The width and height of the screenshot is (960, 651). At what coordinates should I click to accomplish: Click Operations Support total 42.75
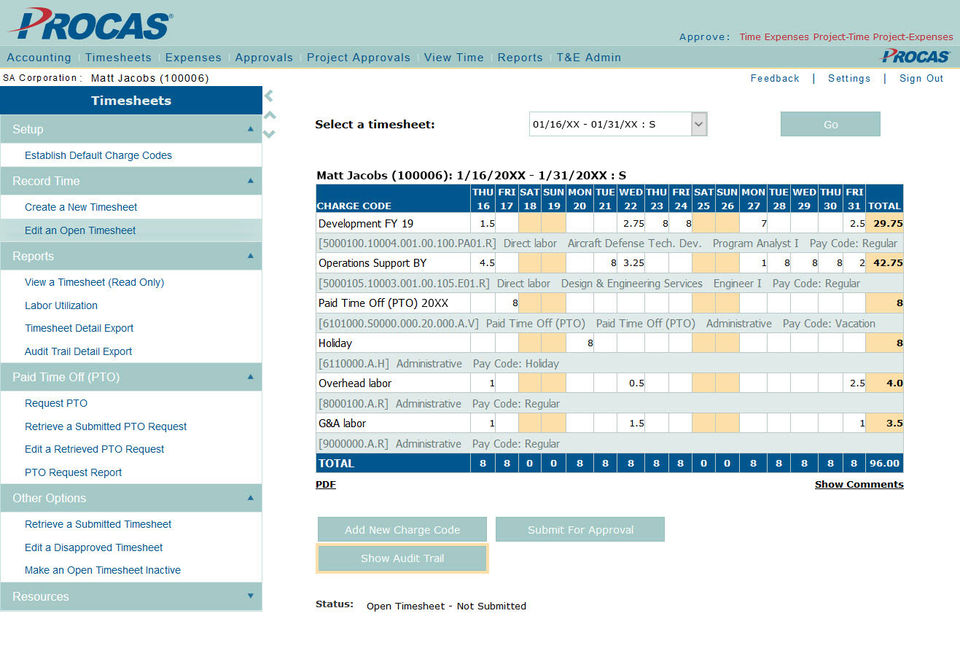click(885, 263)
